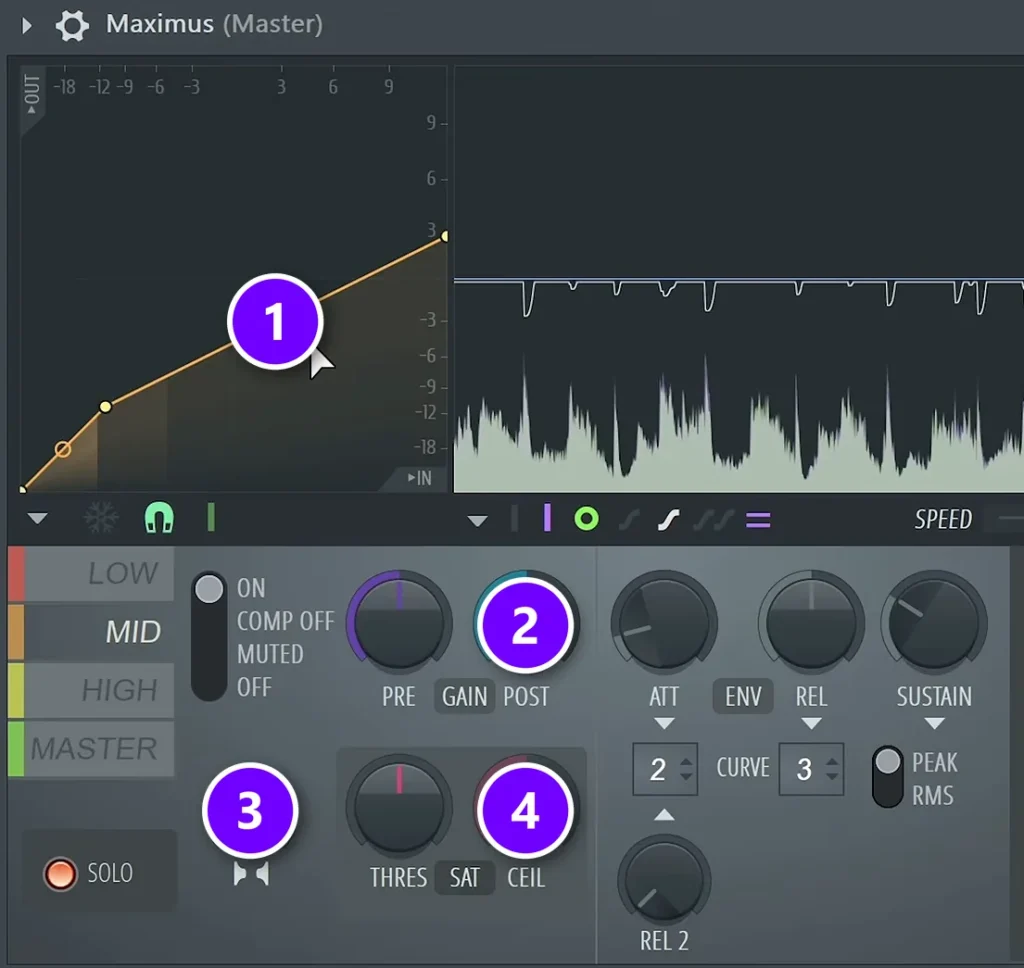The width and height of the screenshot is (1024, 968).
Task: Click the purple double-line bands icon
Action: coord(758,520)
